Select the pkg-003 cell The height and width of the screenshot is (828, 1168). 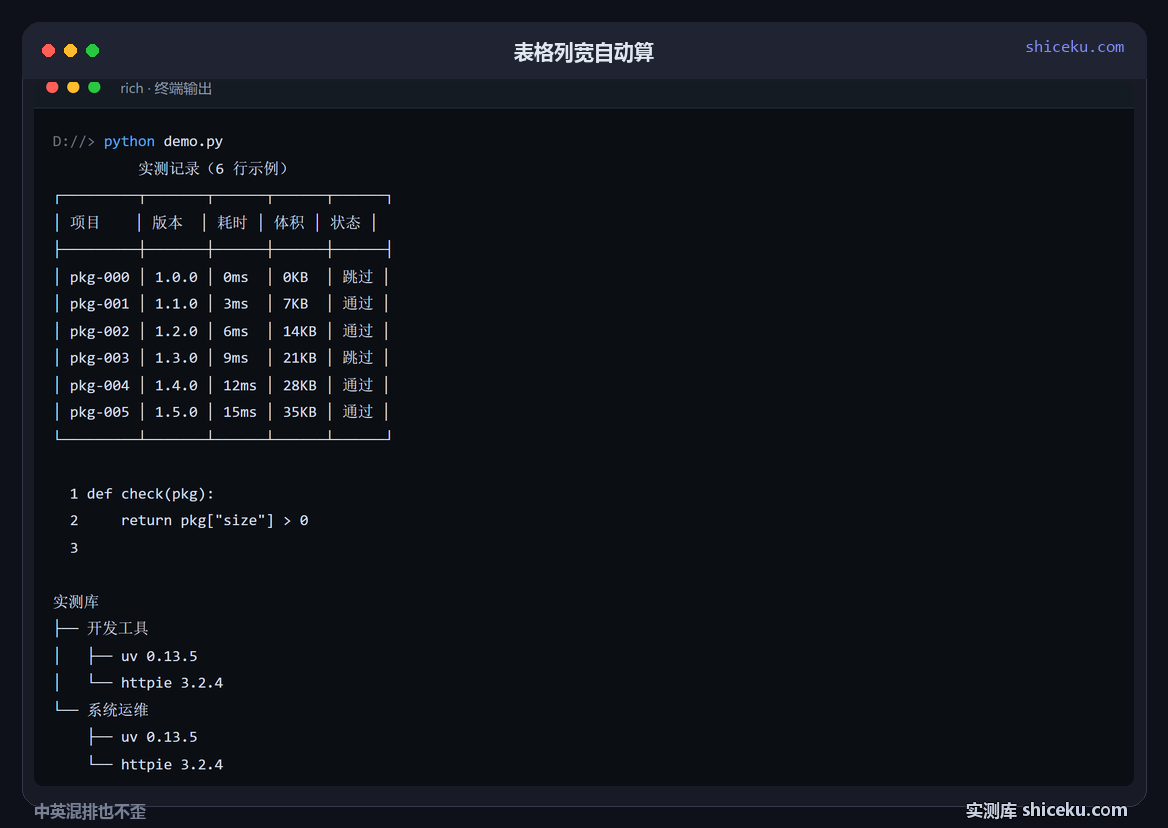click(x=100, y=358)
